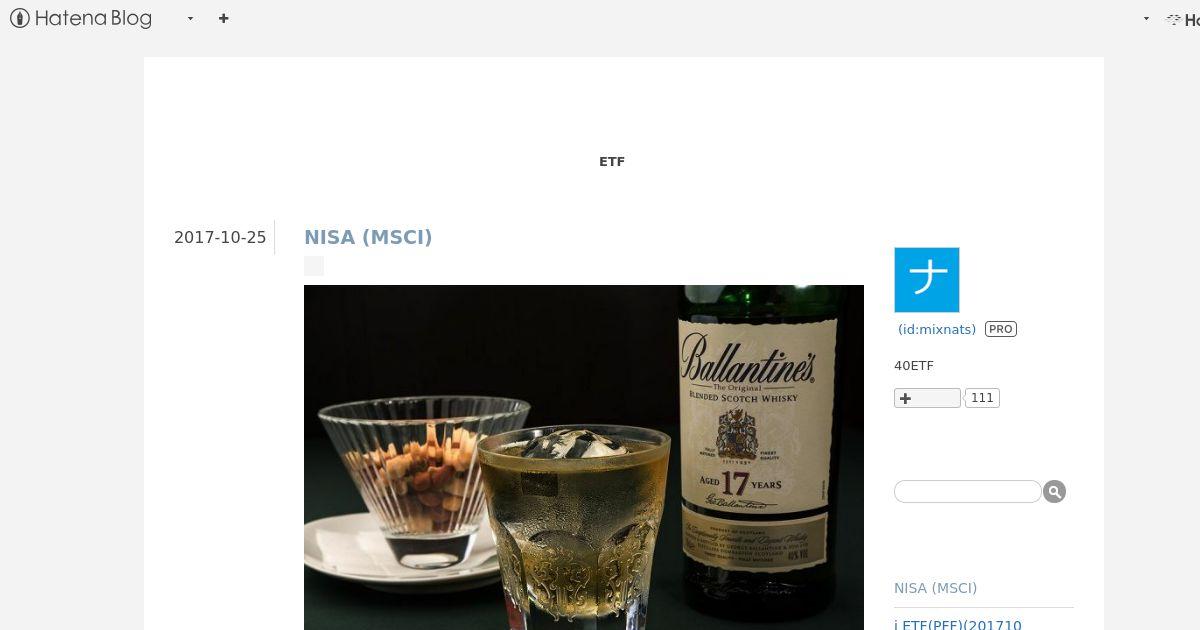1200x630 pixels.
Task: Click the blue profile avatar icon
Action: (x=927, y=280)
